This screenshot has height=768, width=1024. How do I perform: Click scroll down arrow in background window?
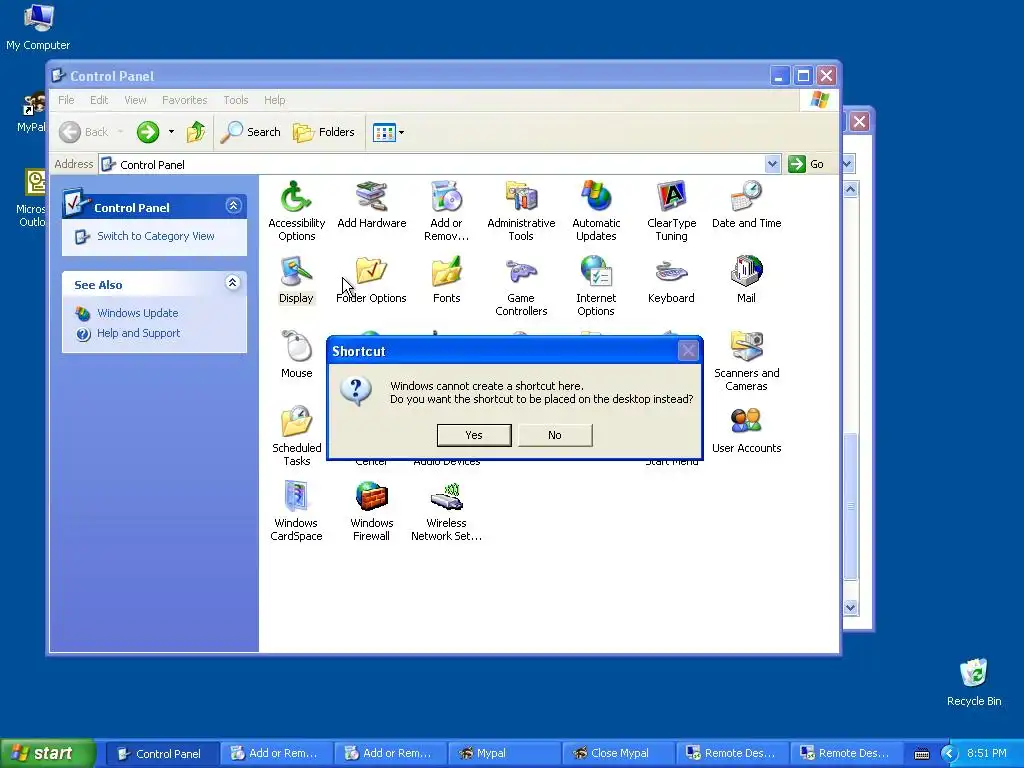(x=850, y=607)
